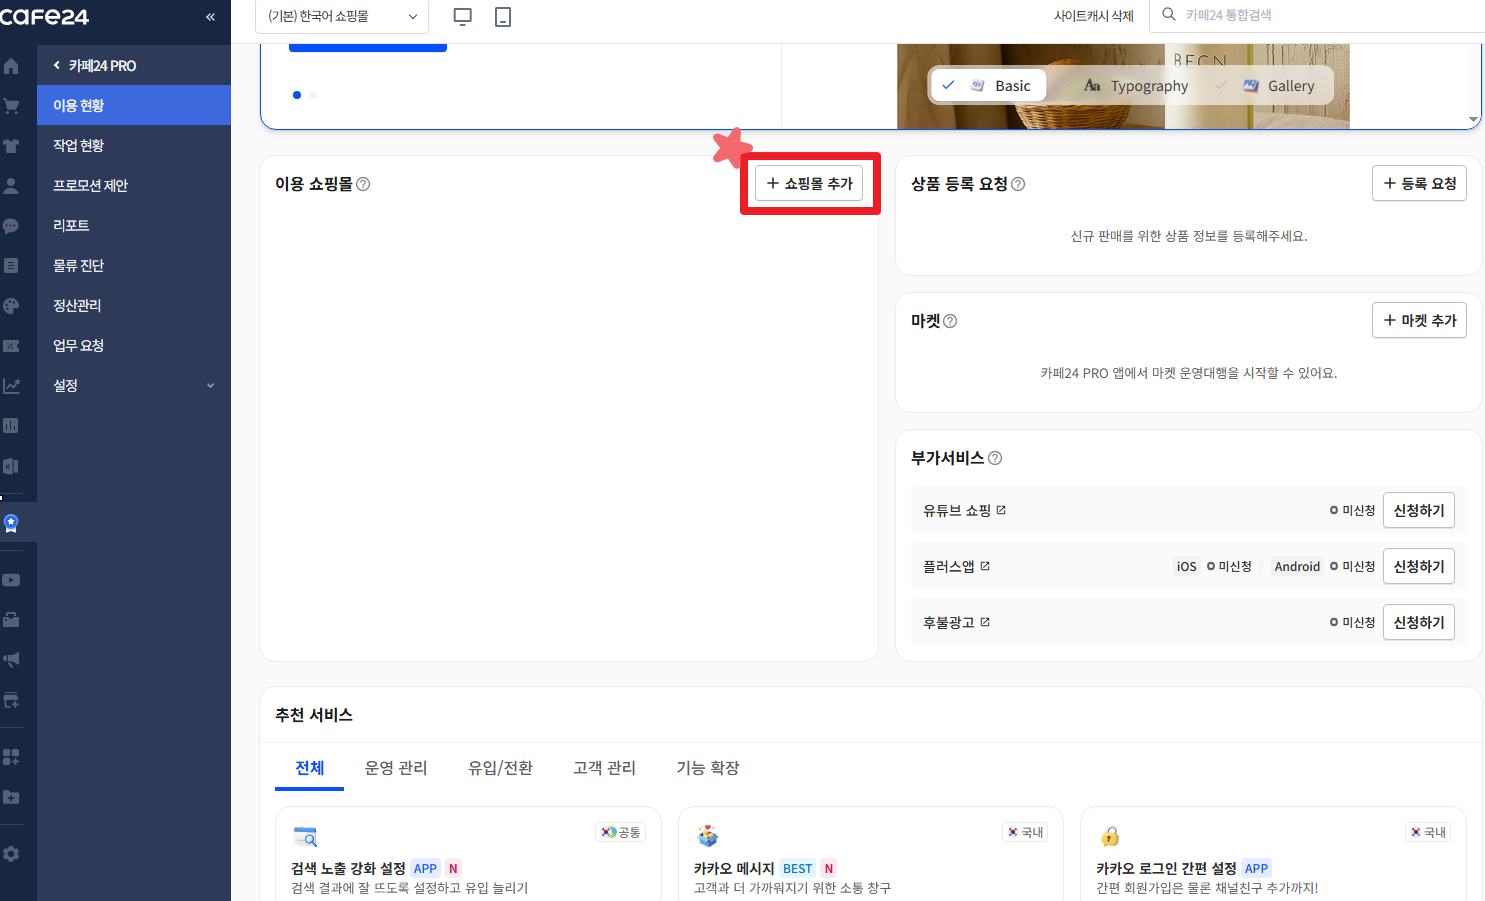
Task: Open the apps-plus grid icon
Action: (x=11, y=757)
